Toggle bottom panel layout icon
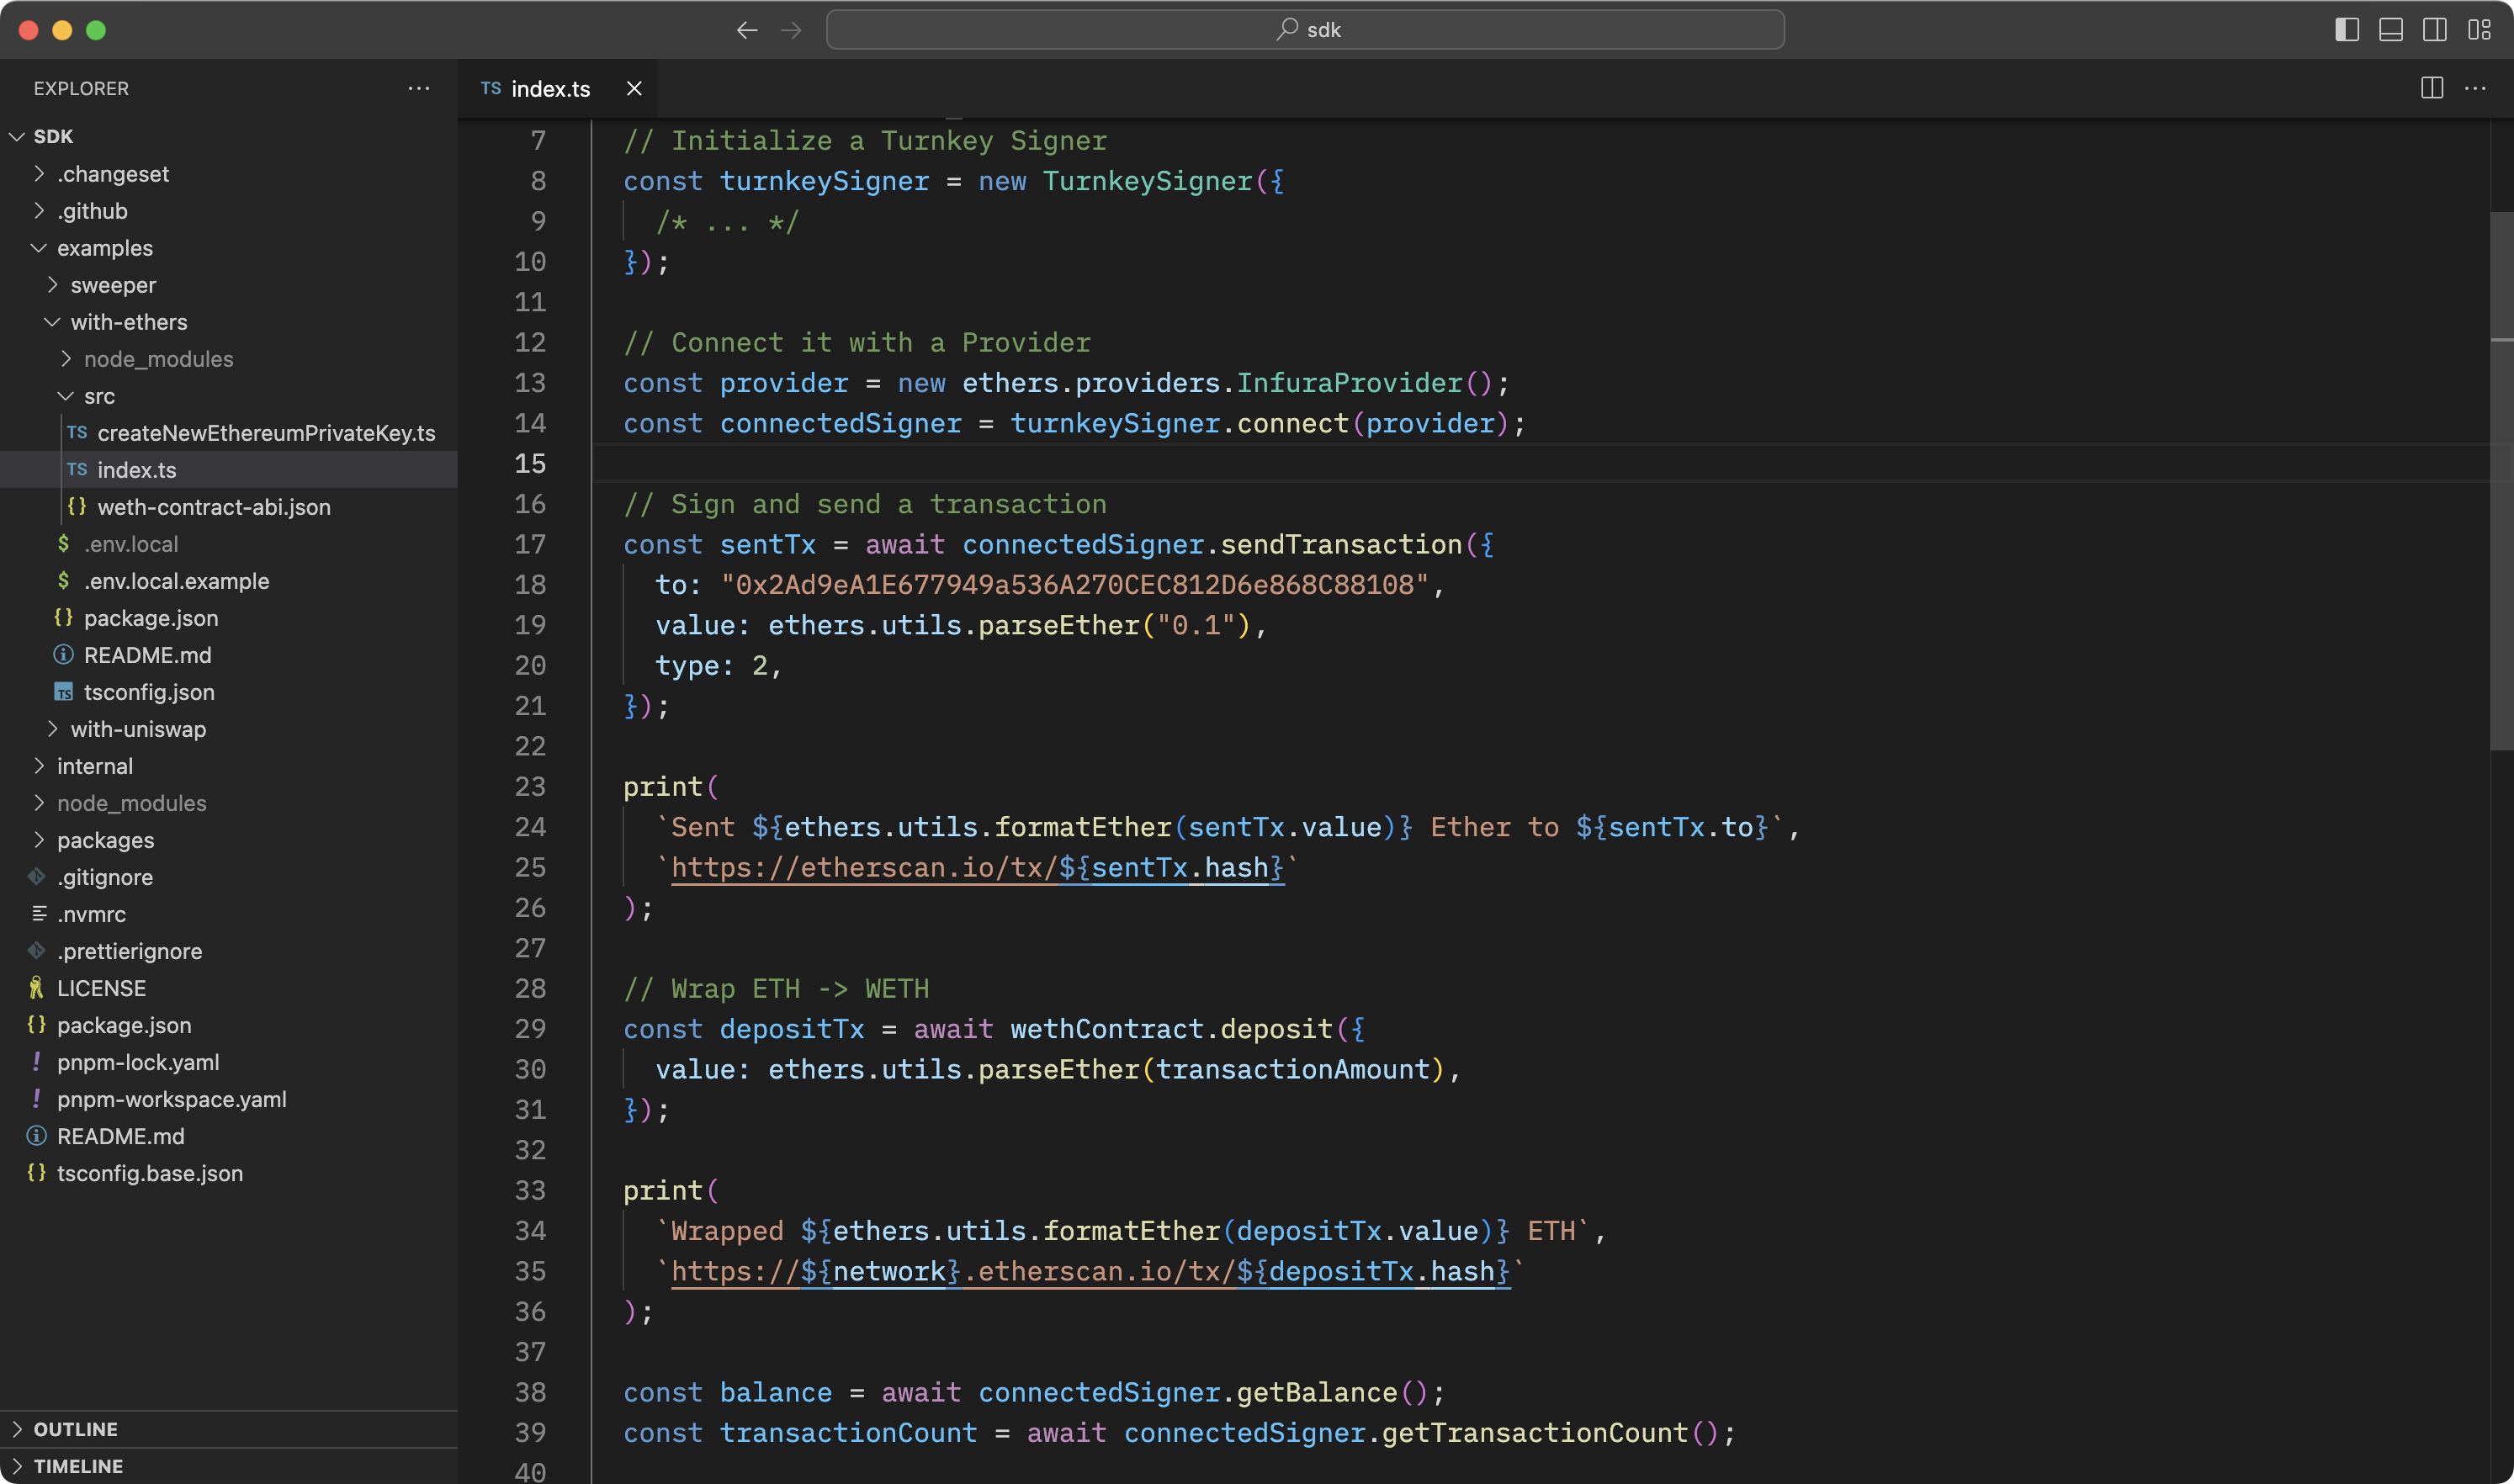 coord(2390,30)
